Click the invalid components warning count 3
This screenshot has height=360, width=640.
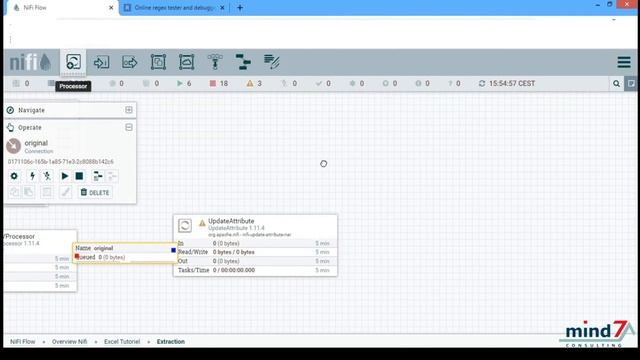click(254, 83)
